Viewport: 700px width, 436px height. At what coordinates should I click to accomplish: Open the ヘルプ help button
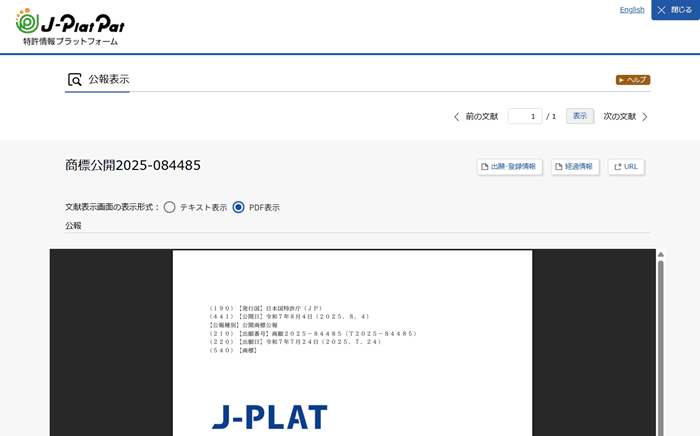(633, 80)
